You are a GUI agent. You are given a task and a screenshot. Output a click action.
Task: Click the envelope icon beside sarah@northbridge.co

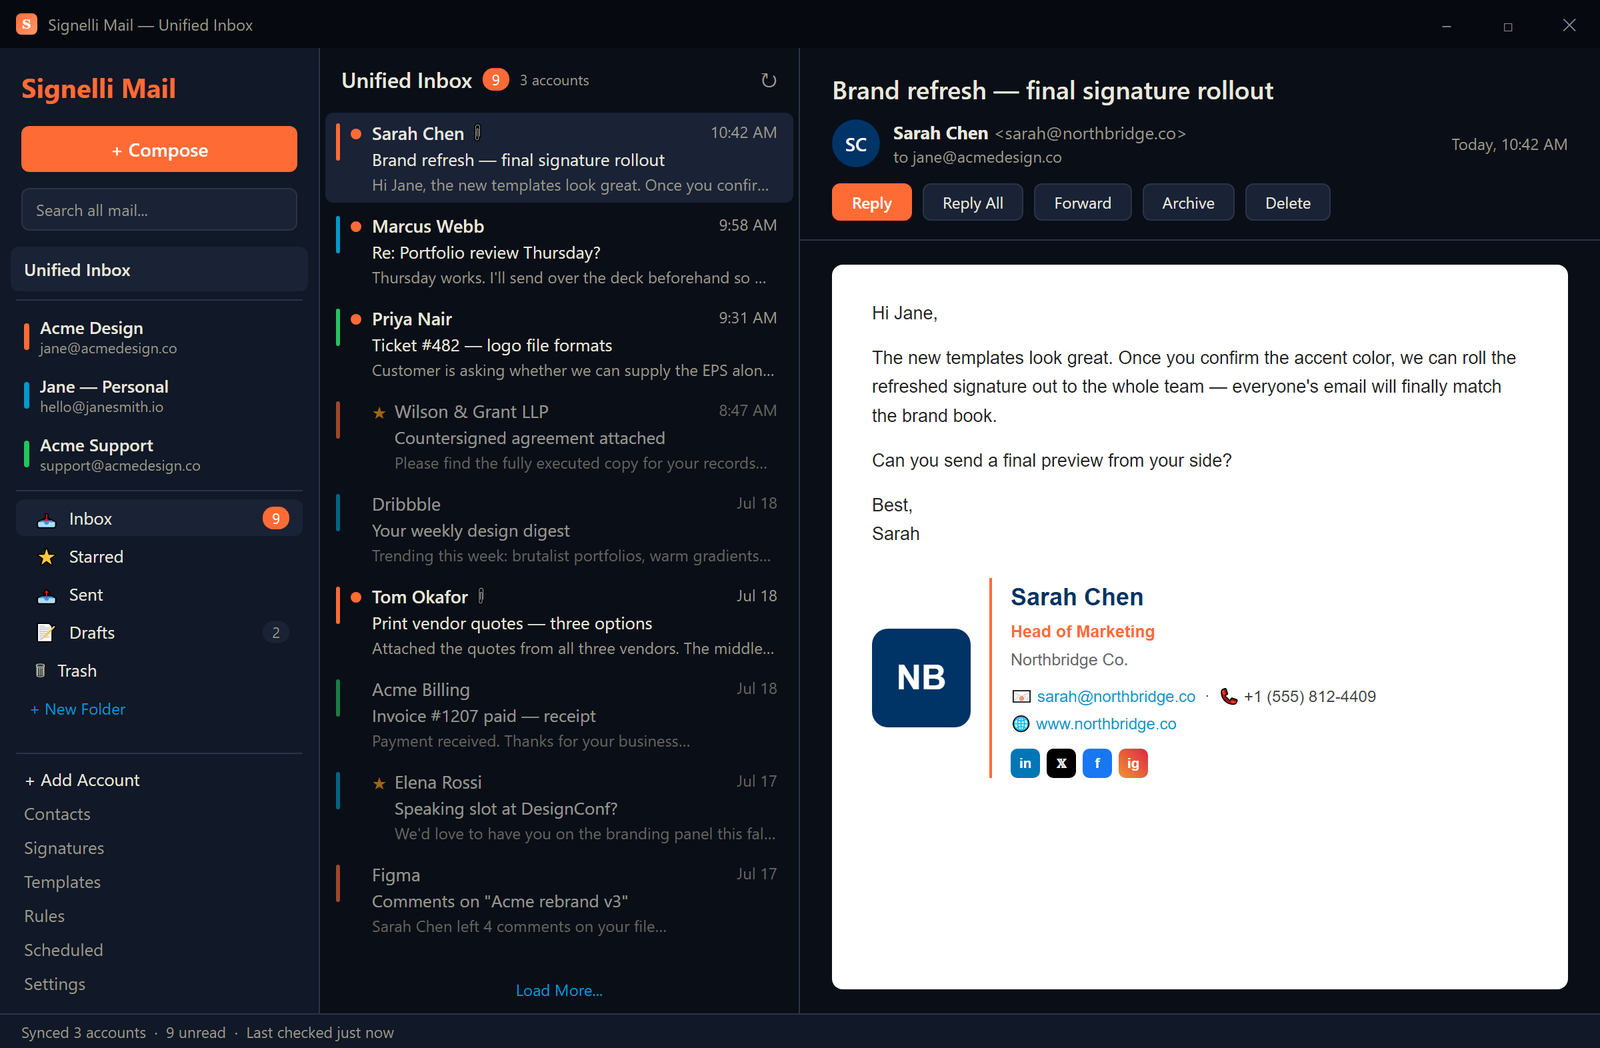[1021, 697]
